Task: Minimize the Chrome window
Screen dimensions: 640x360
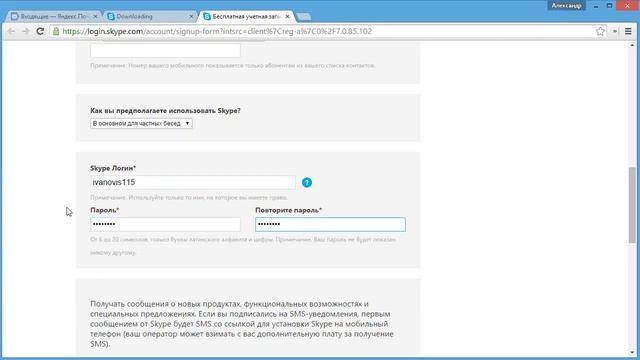Action: [x=596, y=6]
